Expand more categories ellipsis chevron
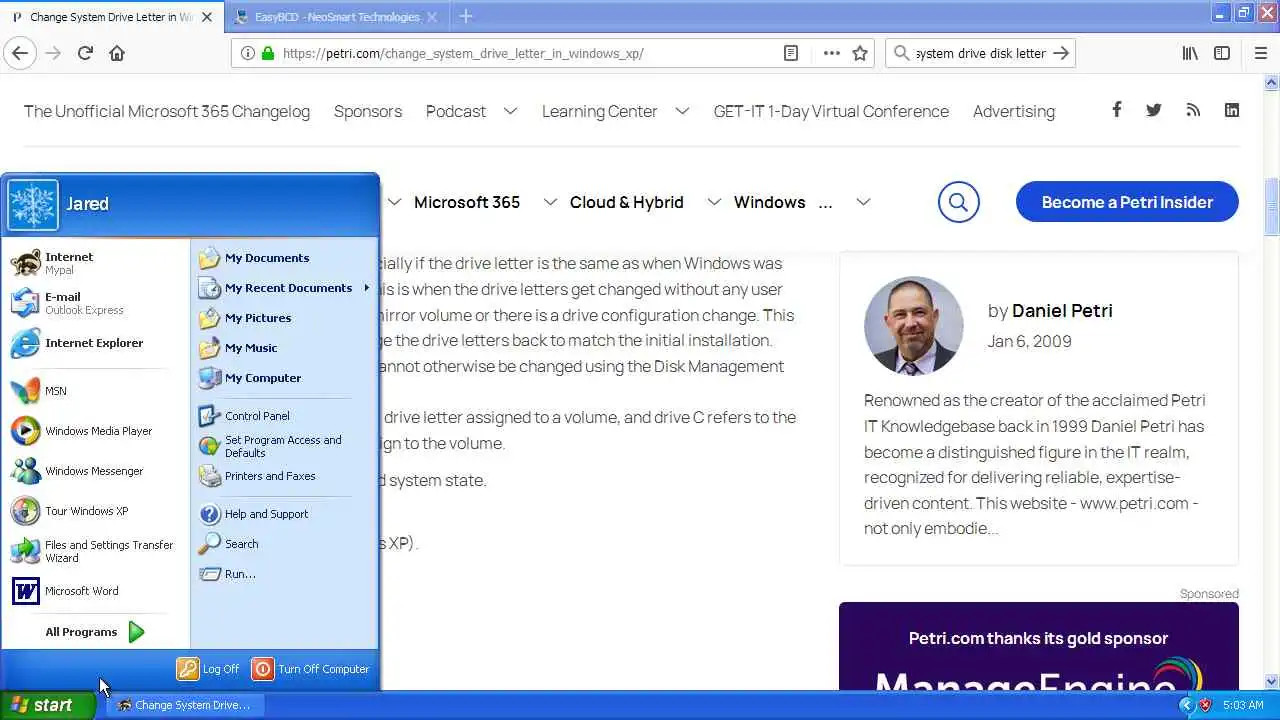Image resolution: width=1280 pixels, height=720 pixels. click(x=863, y=202)
